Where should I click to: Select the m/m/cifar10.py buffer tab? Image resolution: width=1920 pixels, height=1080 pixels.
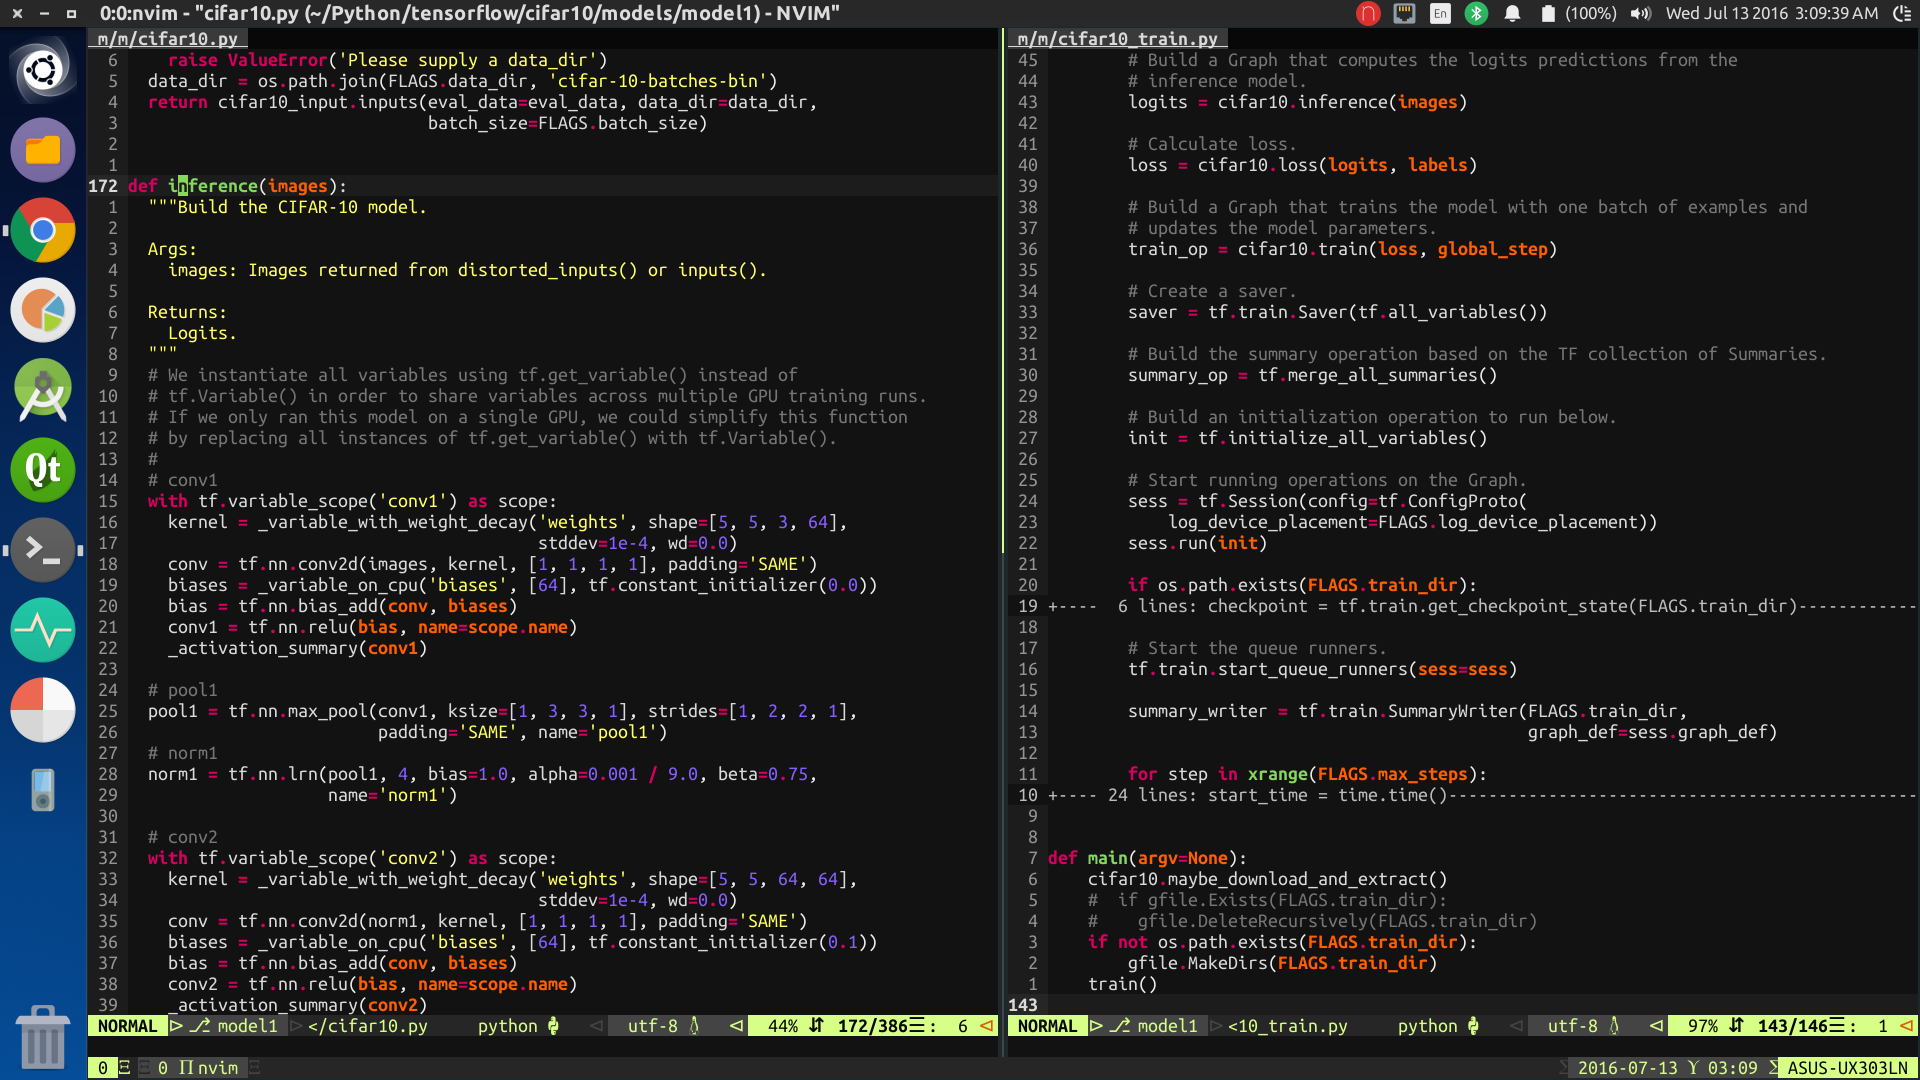[x=167, y=39]
